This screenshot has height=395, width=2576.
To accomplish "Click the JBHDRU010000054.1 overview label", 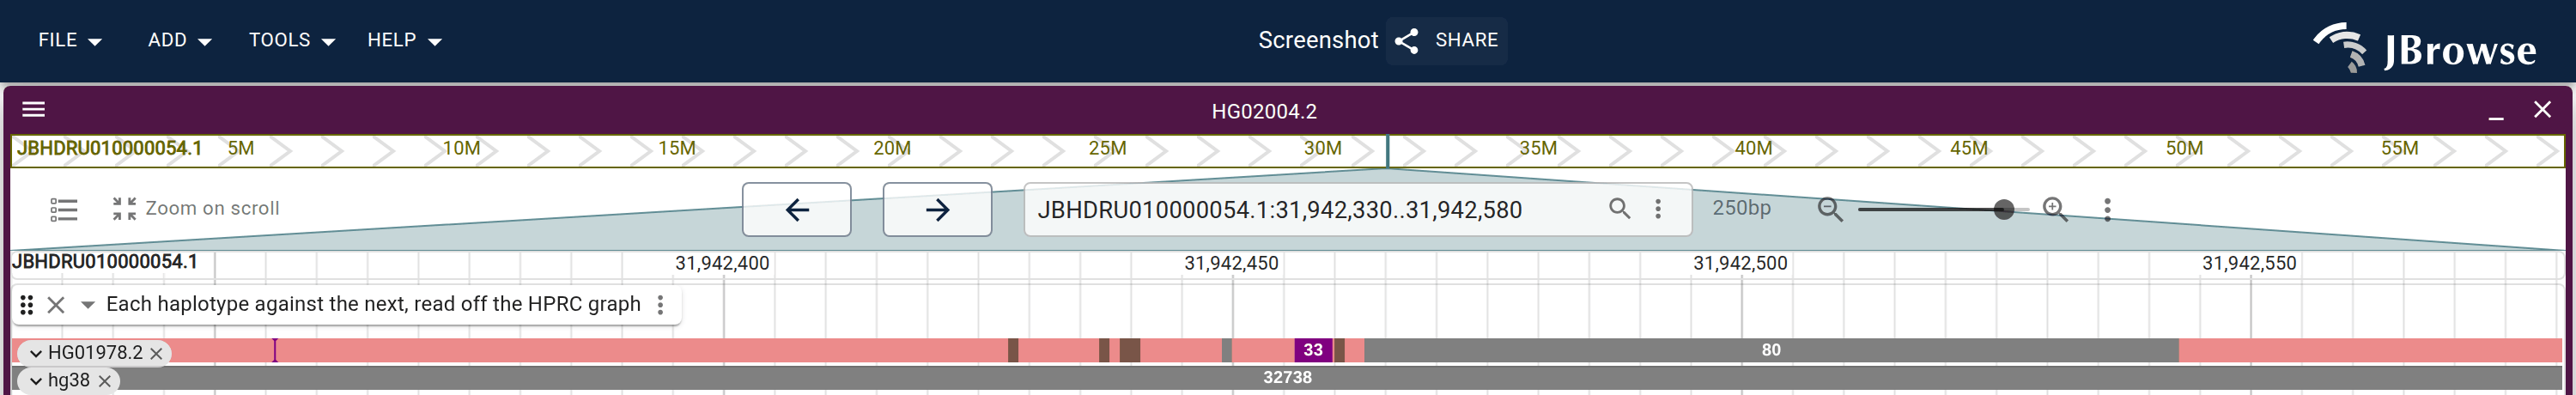I will click(x=109, y=148).
